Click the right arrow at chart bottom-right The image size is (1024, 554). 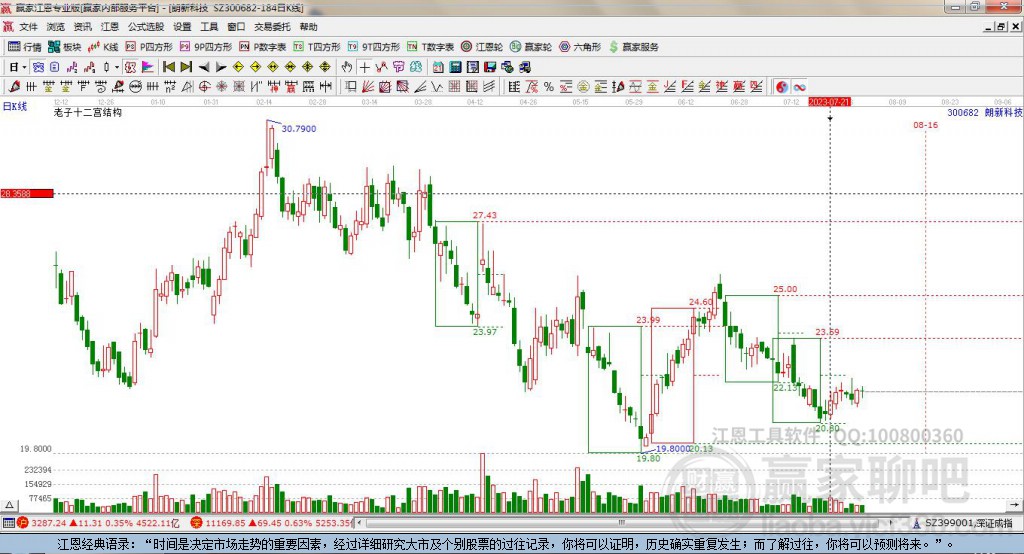pos(1014,505)
